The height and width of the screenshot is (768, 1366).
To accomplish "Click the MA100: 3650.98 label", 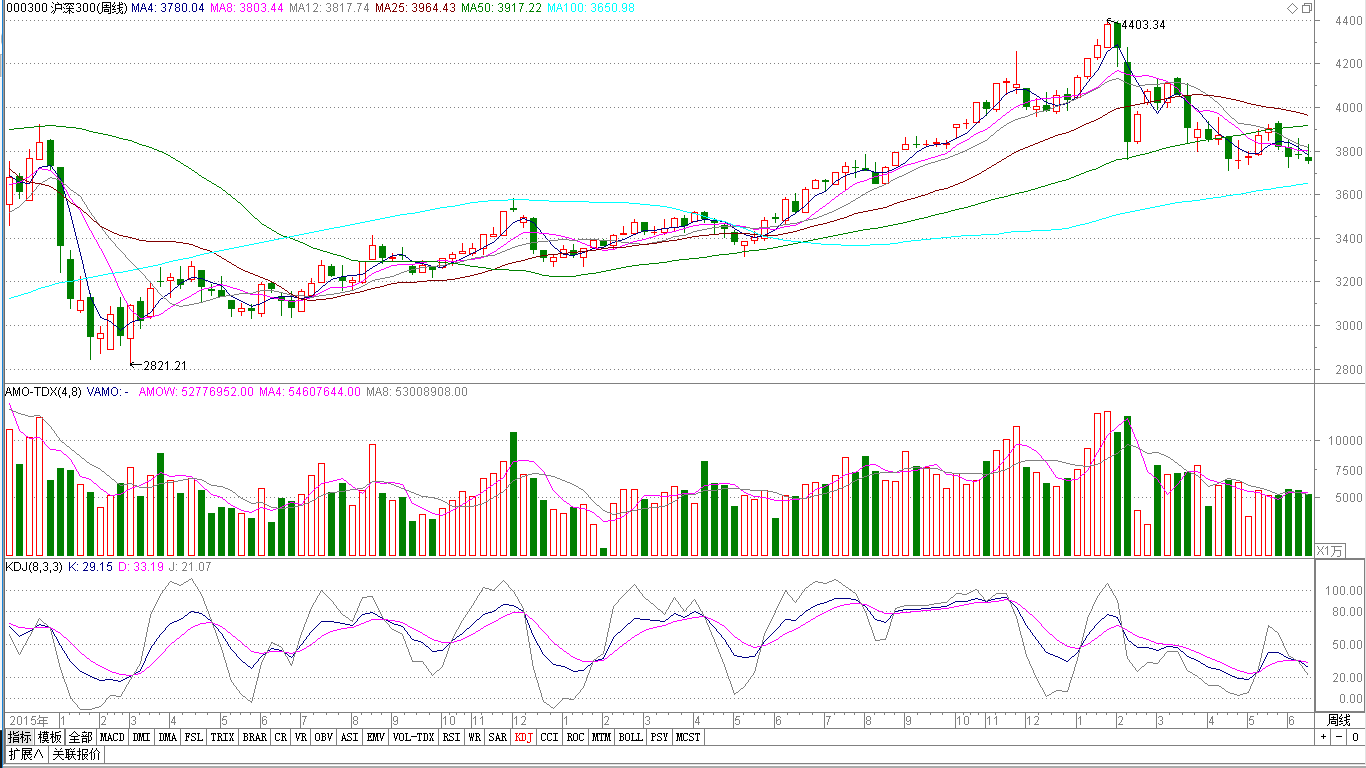I will click(590, 8).
